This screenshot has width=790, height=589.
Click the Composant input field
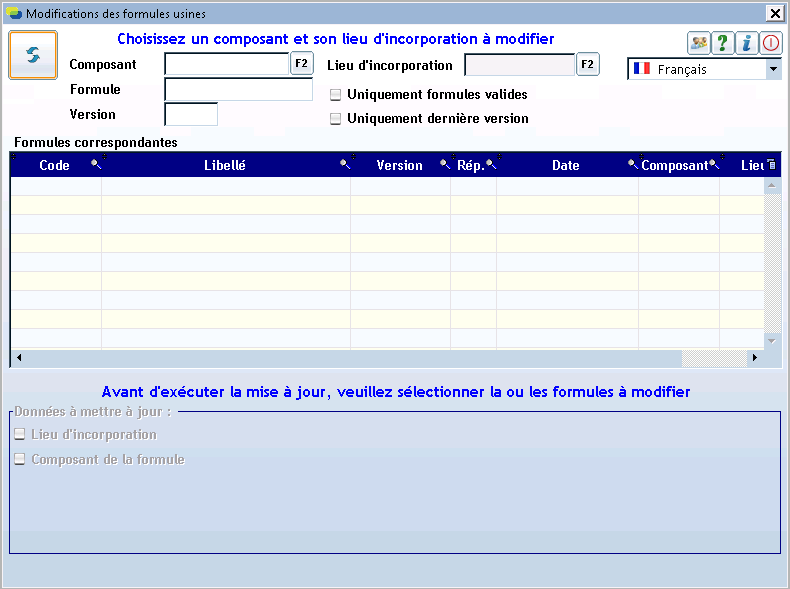227,64
